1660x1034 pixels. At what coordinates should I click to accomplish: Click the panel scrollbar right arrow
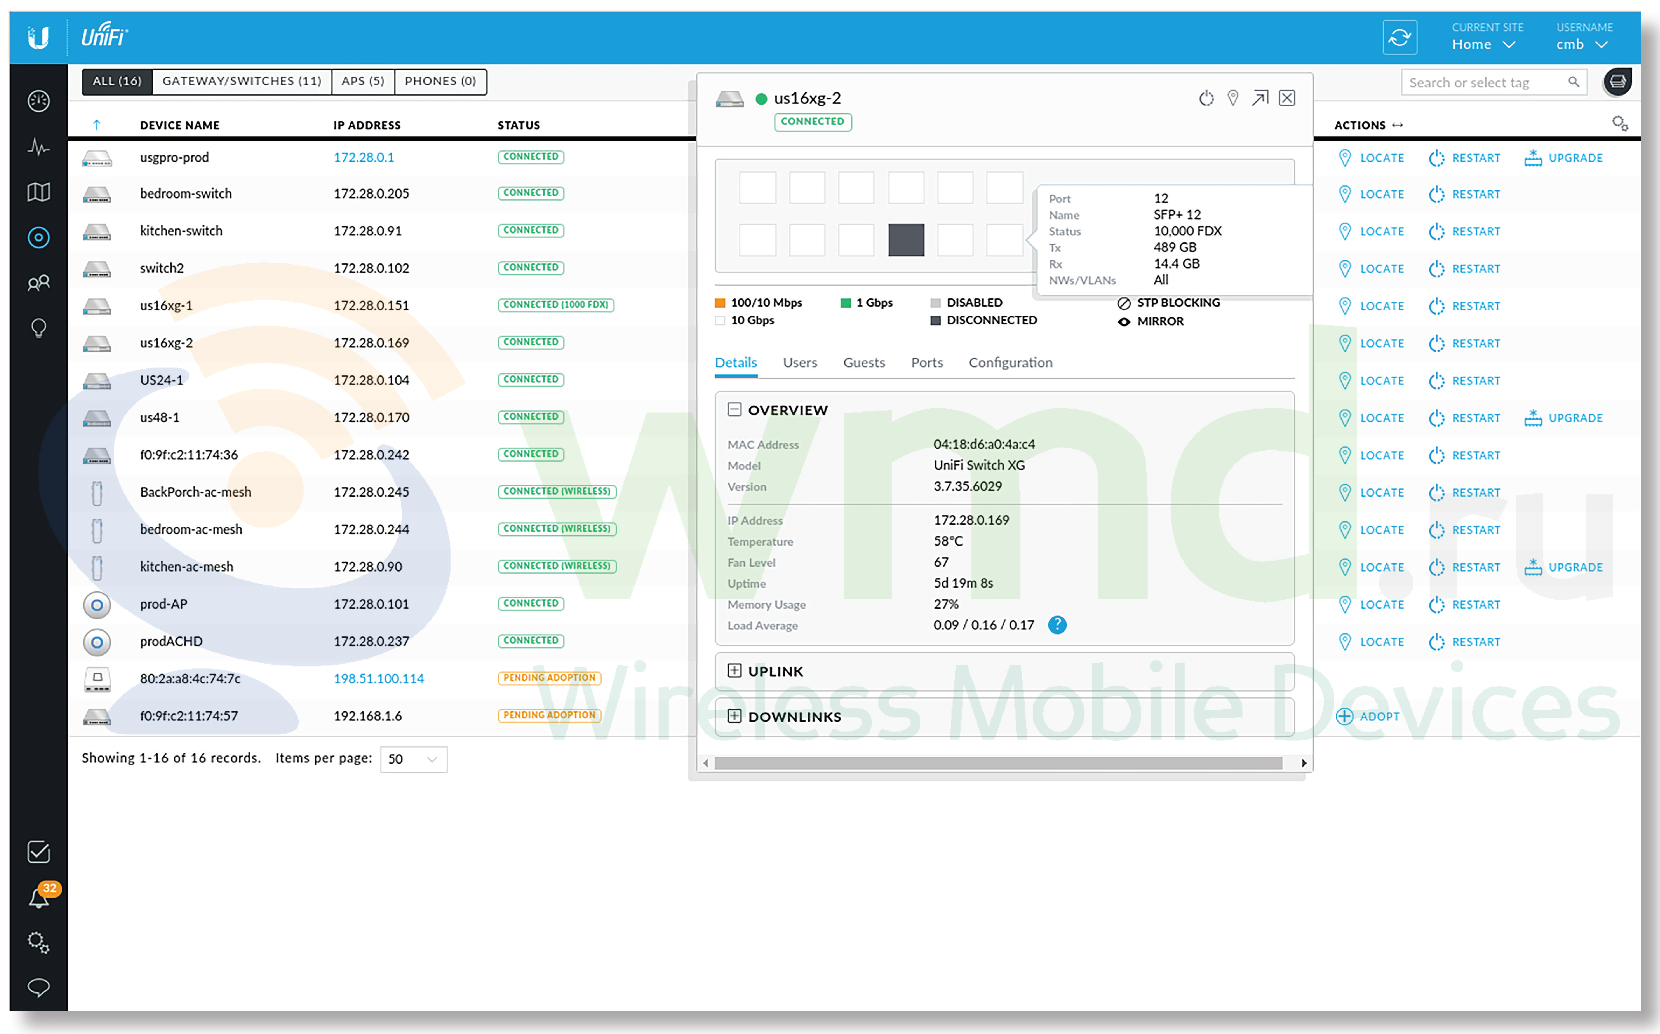(x=1303, y=763)
